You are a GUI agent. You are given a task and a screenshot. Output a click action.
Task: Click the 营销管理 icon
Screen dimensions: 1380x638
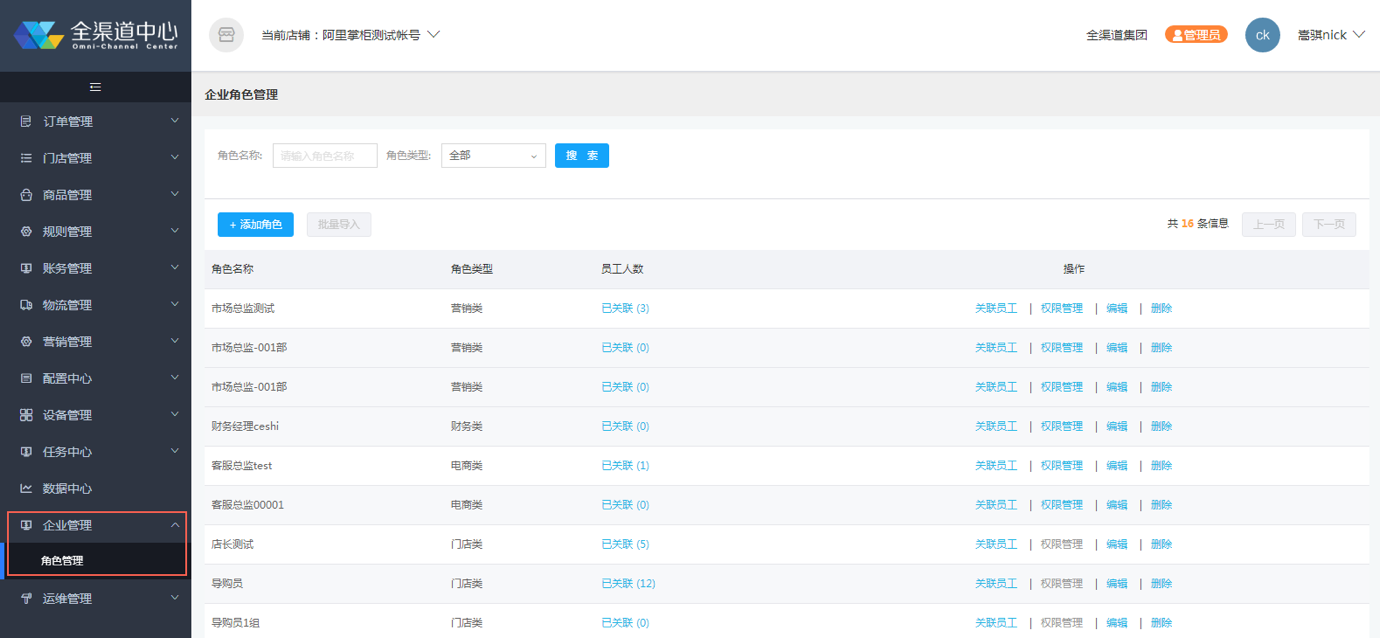coord(27,341)
